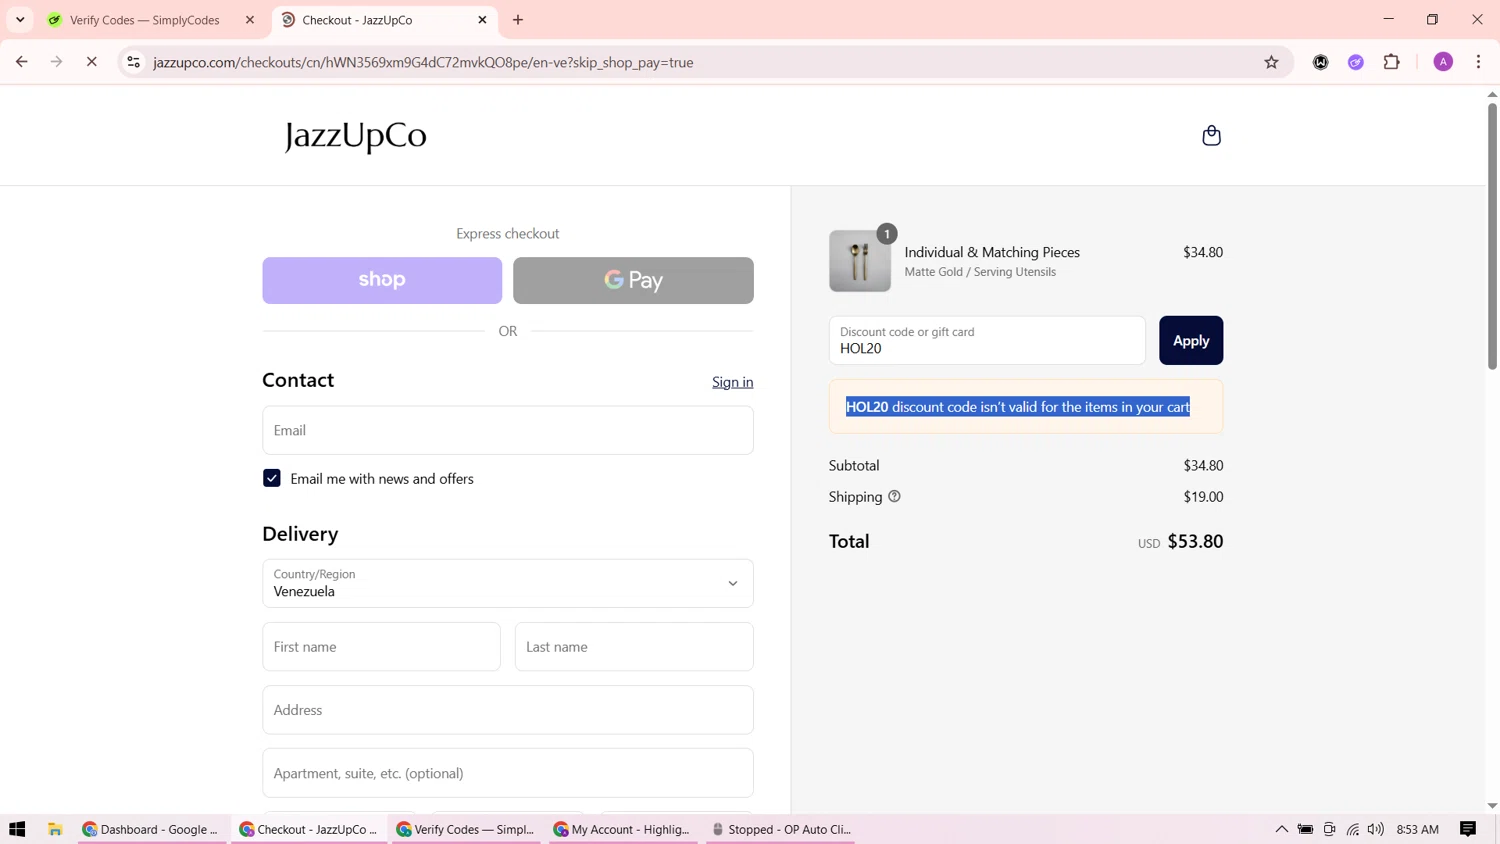Open the Extensions puzzle icon

click(x=1391, y=62)
